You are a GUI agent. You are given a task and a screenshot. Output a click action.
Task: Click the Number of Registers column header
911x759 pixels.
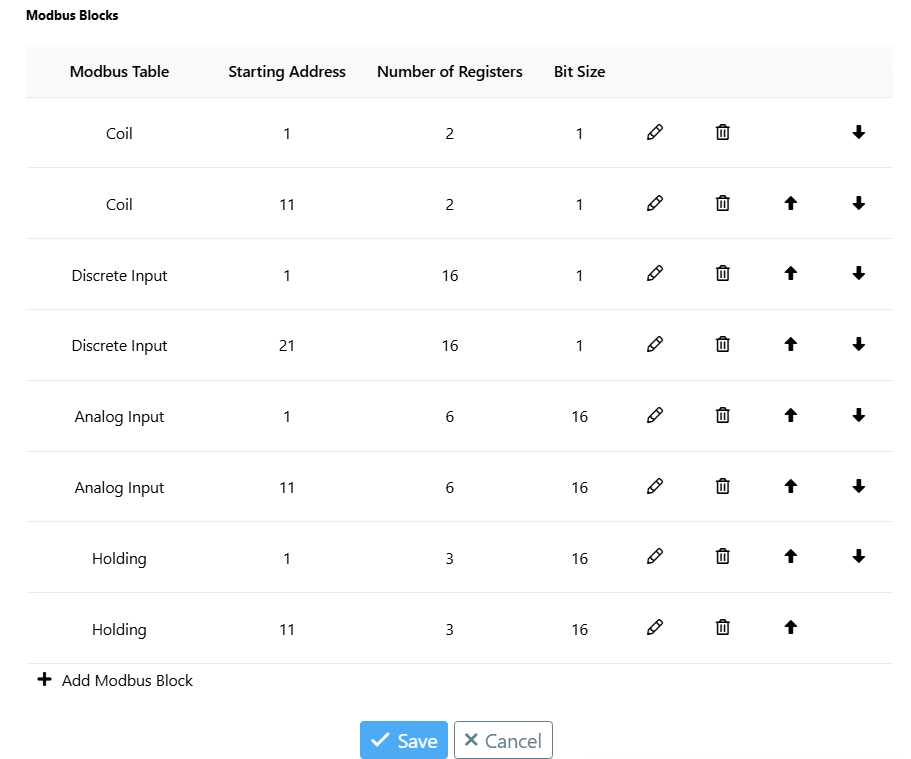coord(450,71)
